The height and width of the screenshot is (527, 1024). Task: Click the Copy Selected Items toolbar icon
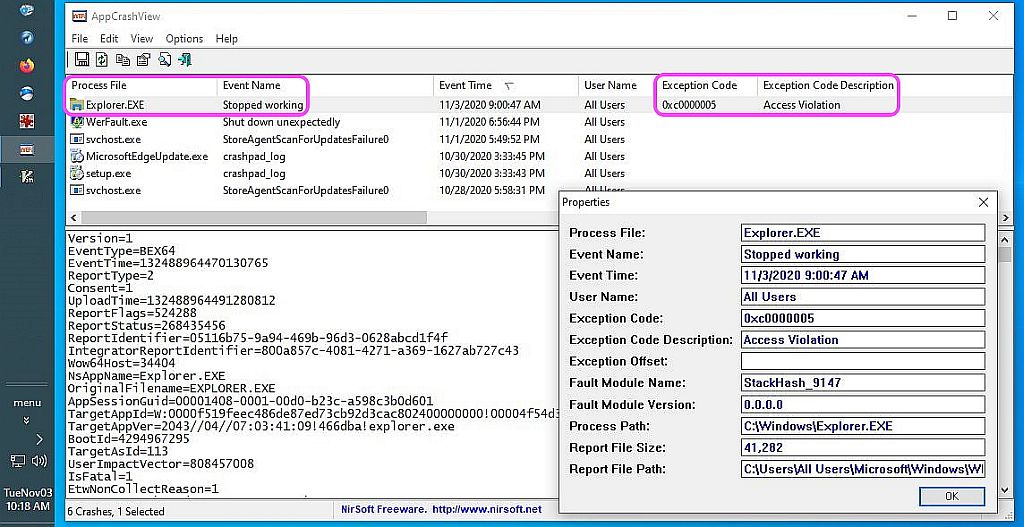(123, 59)
